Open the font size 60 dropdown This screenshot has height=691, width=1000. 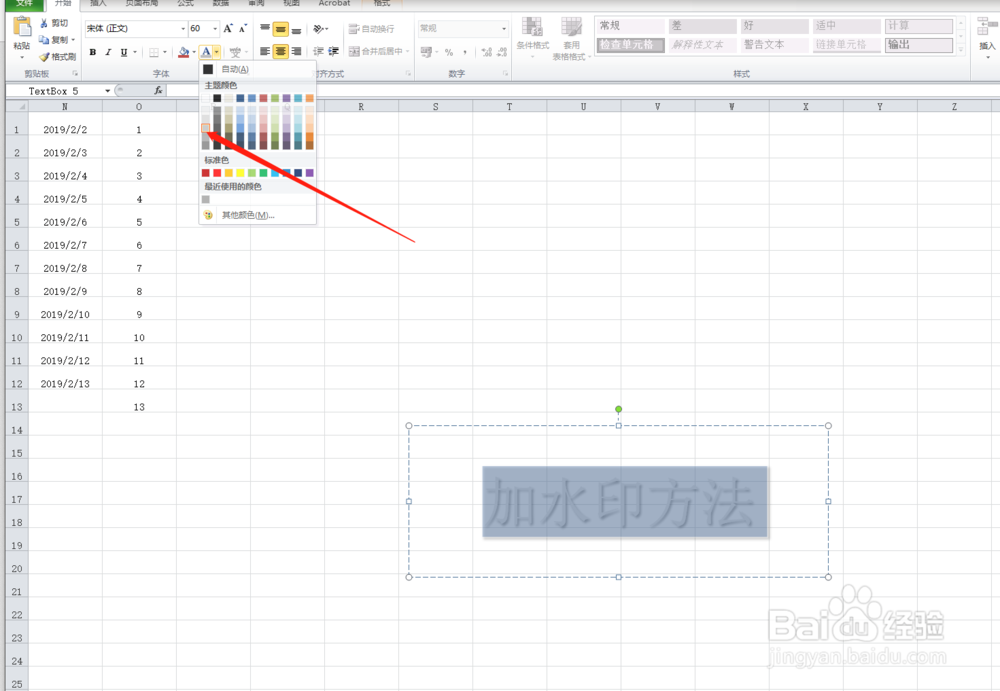[x=215, y=29]
